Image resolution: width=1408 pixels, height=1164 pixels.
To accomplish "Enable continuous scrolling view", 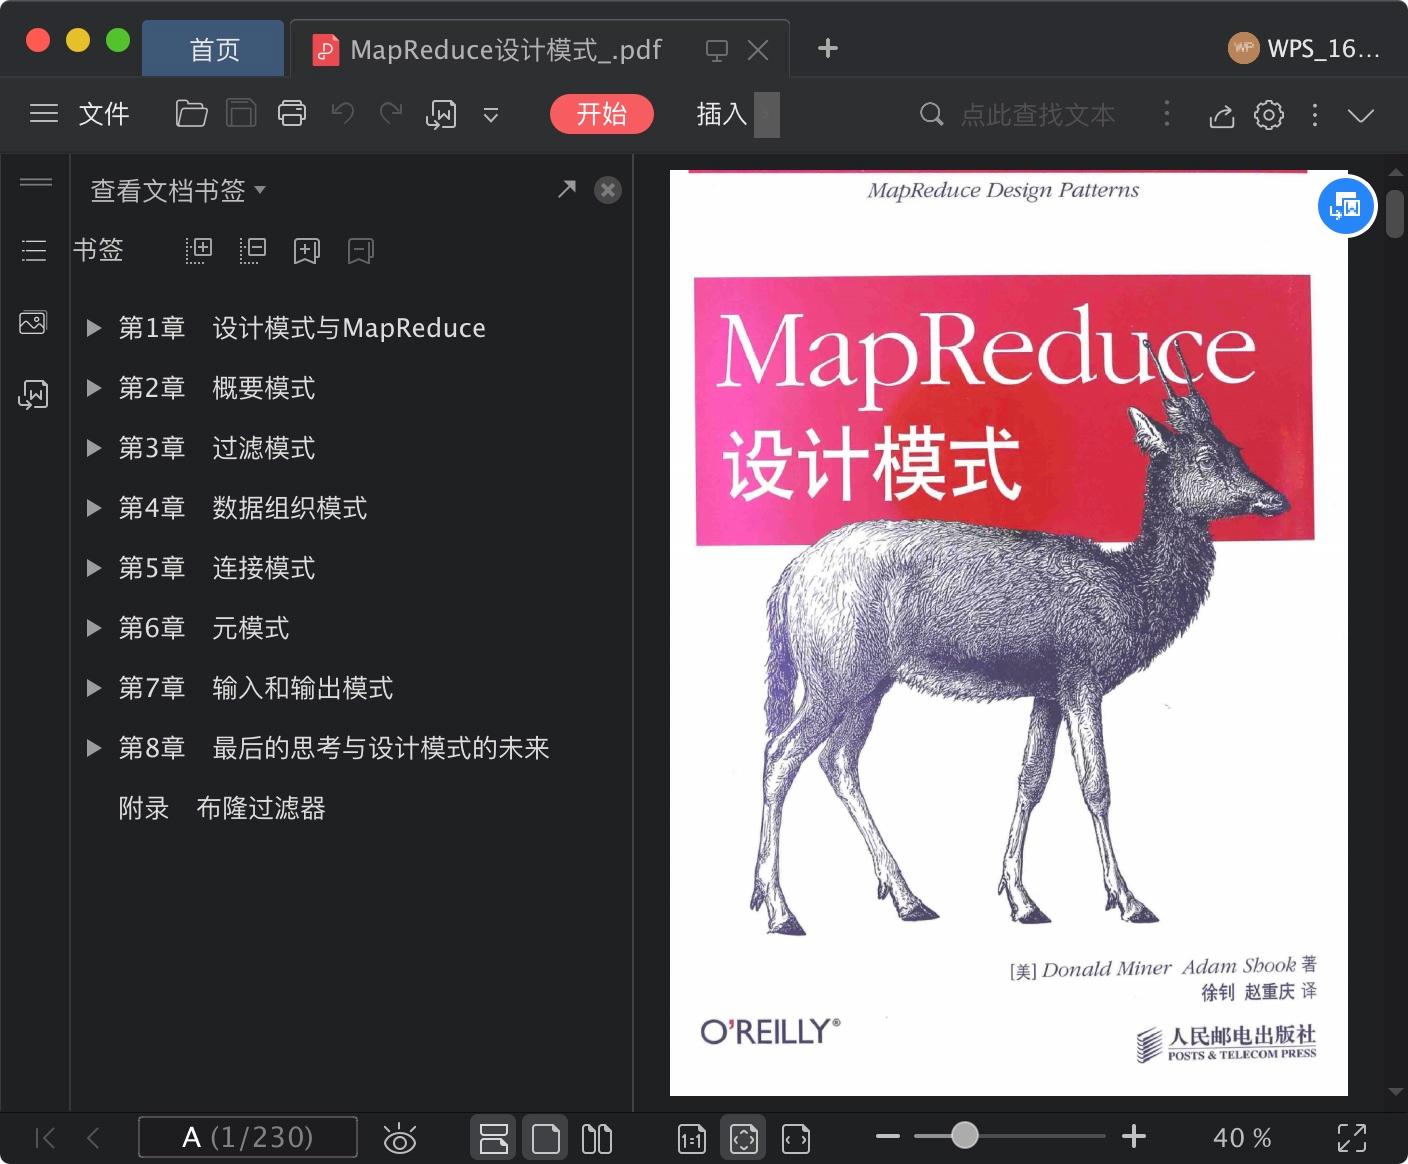I will 494,1138.
